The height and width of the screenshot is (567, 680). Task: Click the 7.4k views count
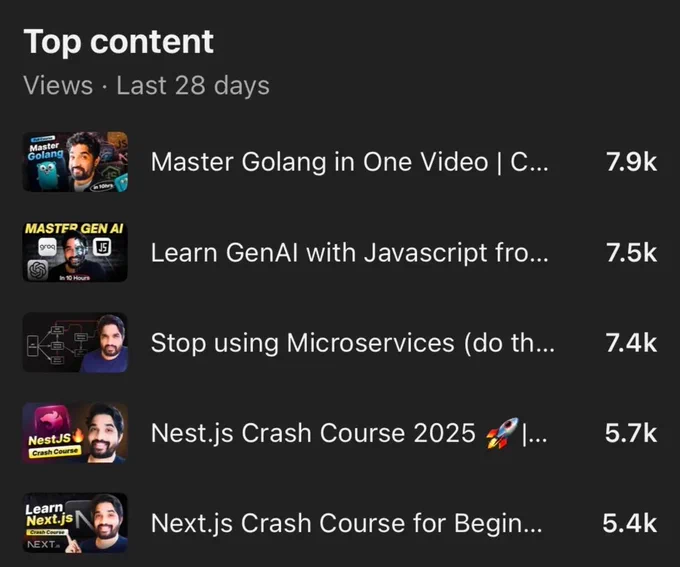point(631,343)
